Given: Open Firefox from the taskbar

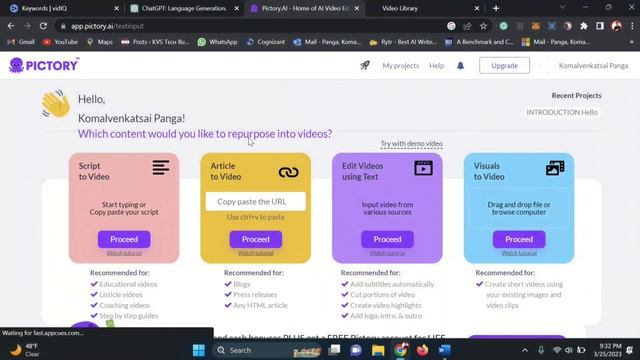Looking at the screenshot, I should click(422, 350).
